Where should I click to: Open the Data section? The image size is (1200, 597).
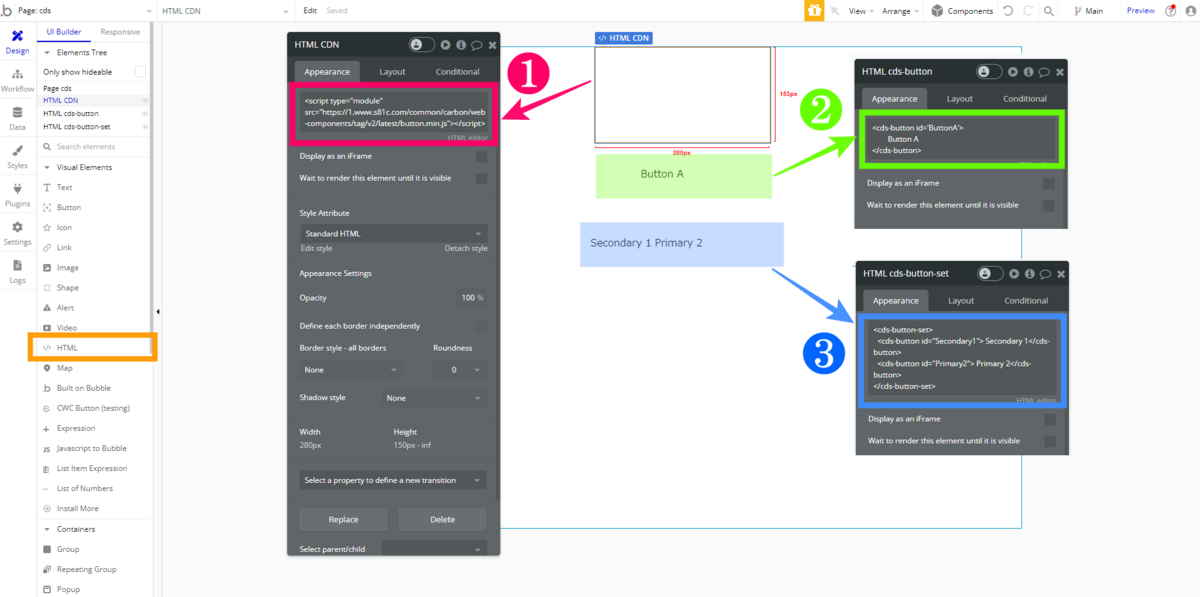[x=18, y=119]
